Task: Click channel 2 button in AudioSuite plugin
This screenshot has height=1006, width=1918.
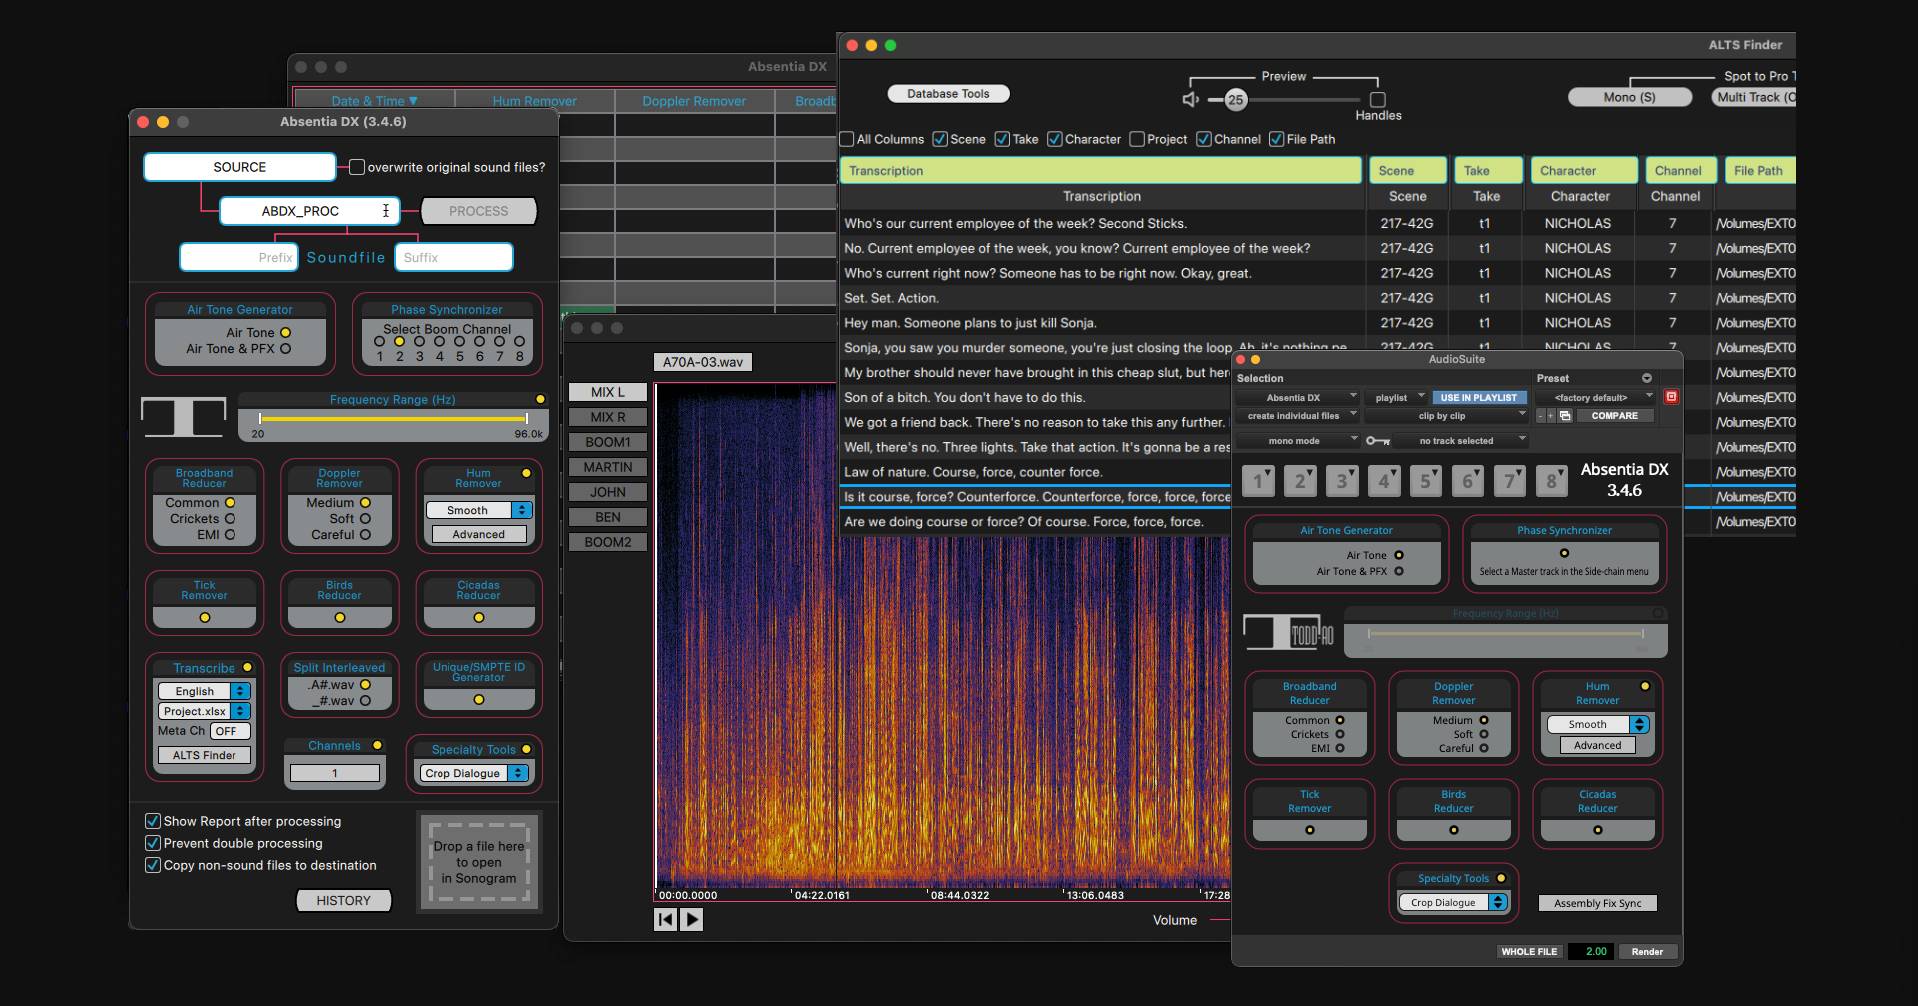Action: 1300,481
